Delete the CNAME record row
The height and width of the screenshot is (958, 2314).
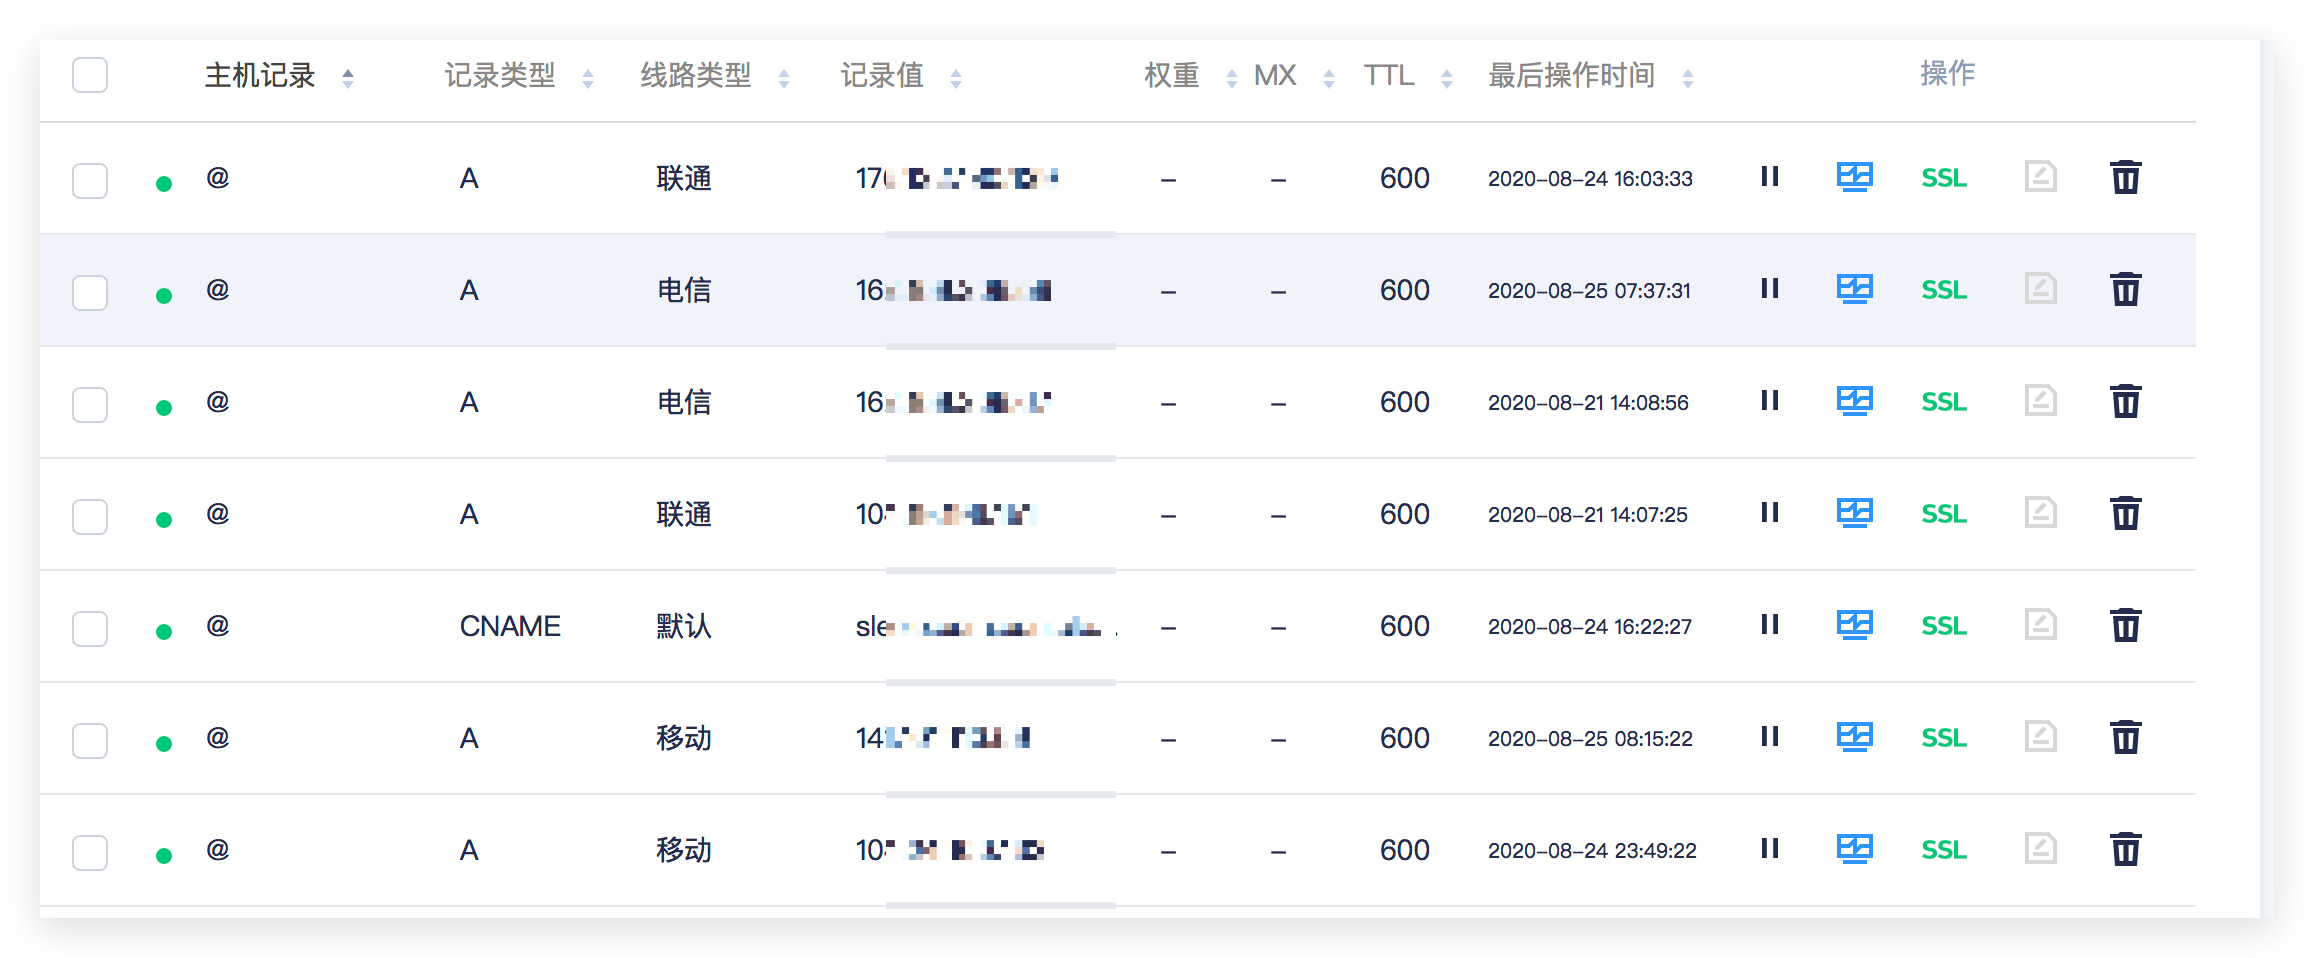pyautogui.click(x=2125, y=626)
